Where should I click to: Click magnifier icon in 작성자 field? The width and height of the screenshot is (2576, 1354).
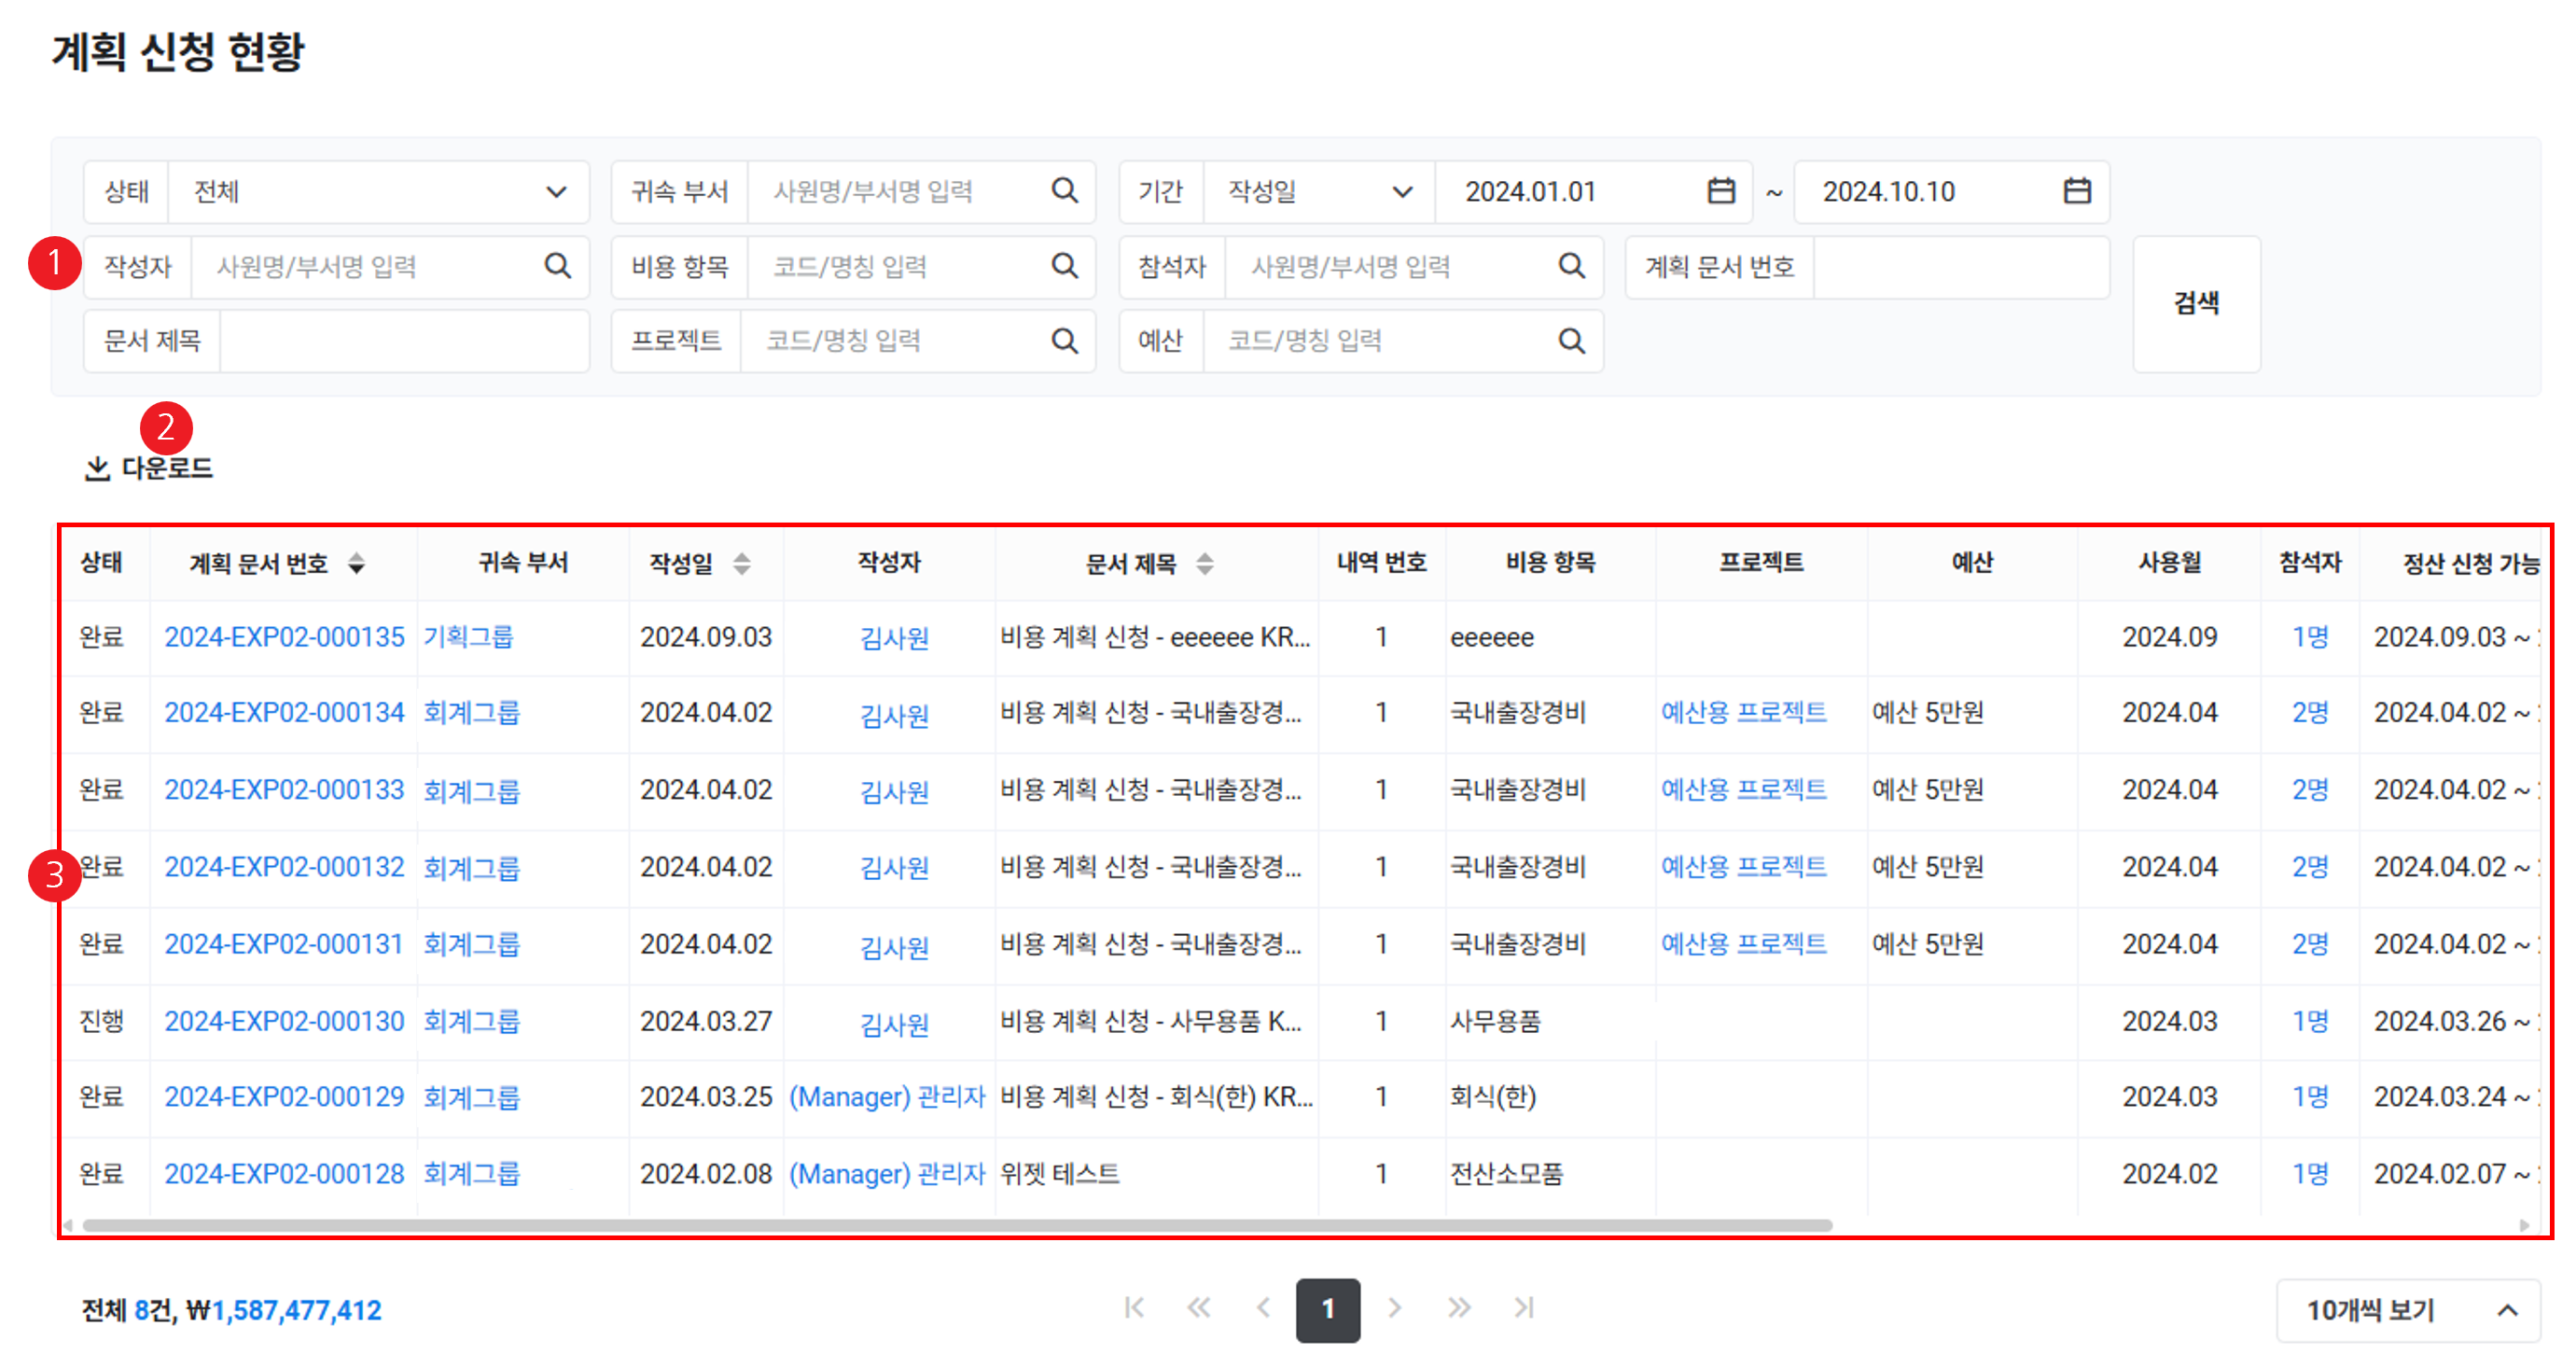(557, 266)
